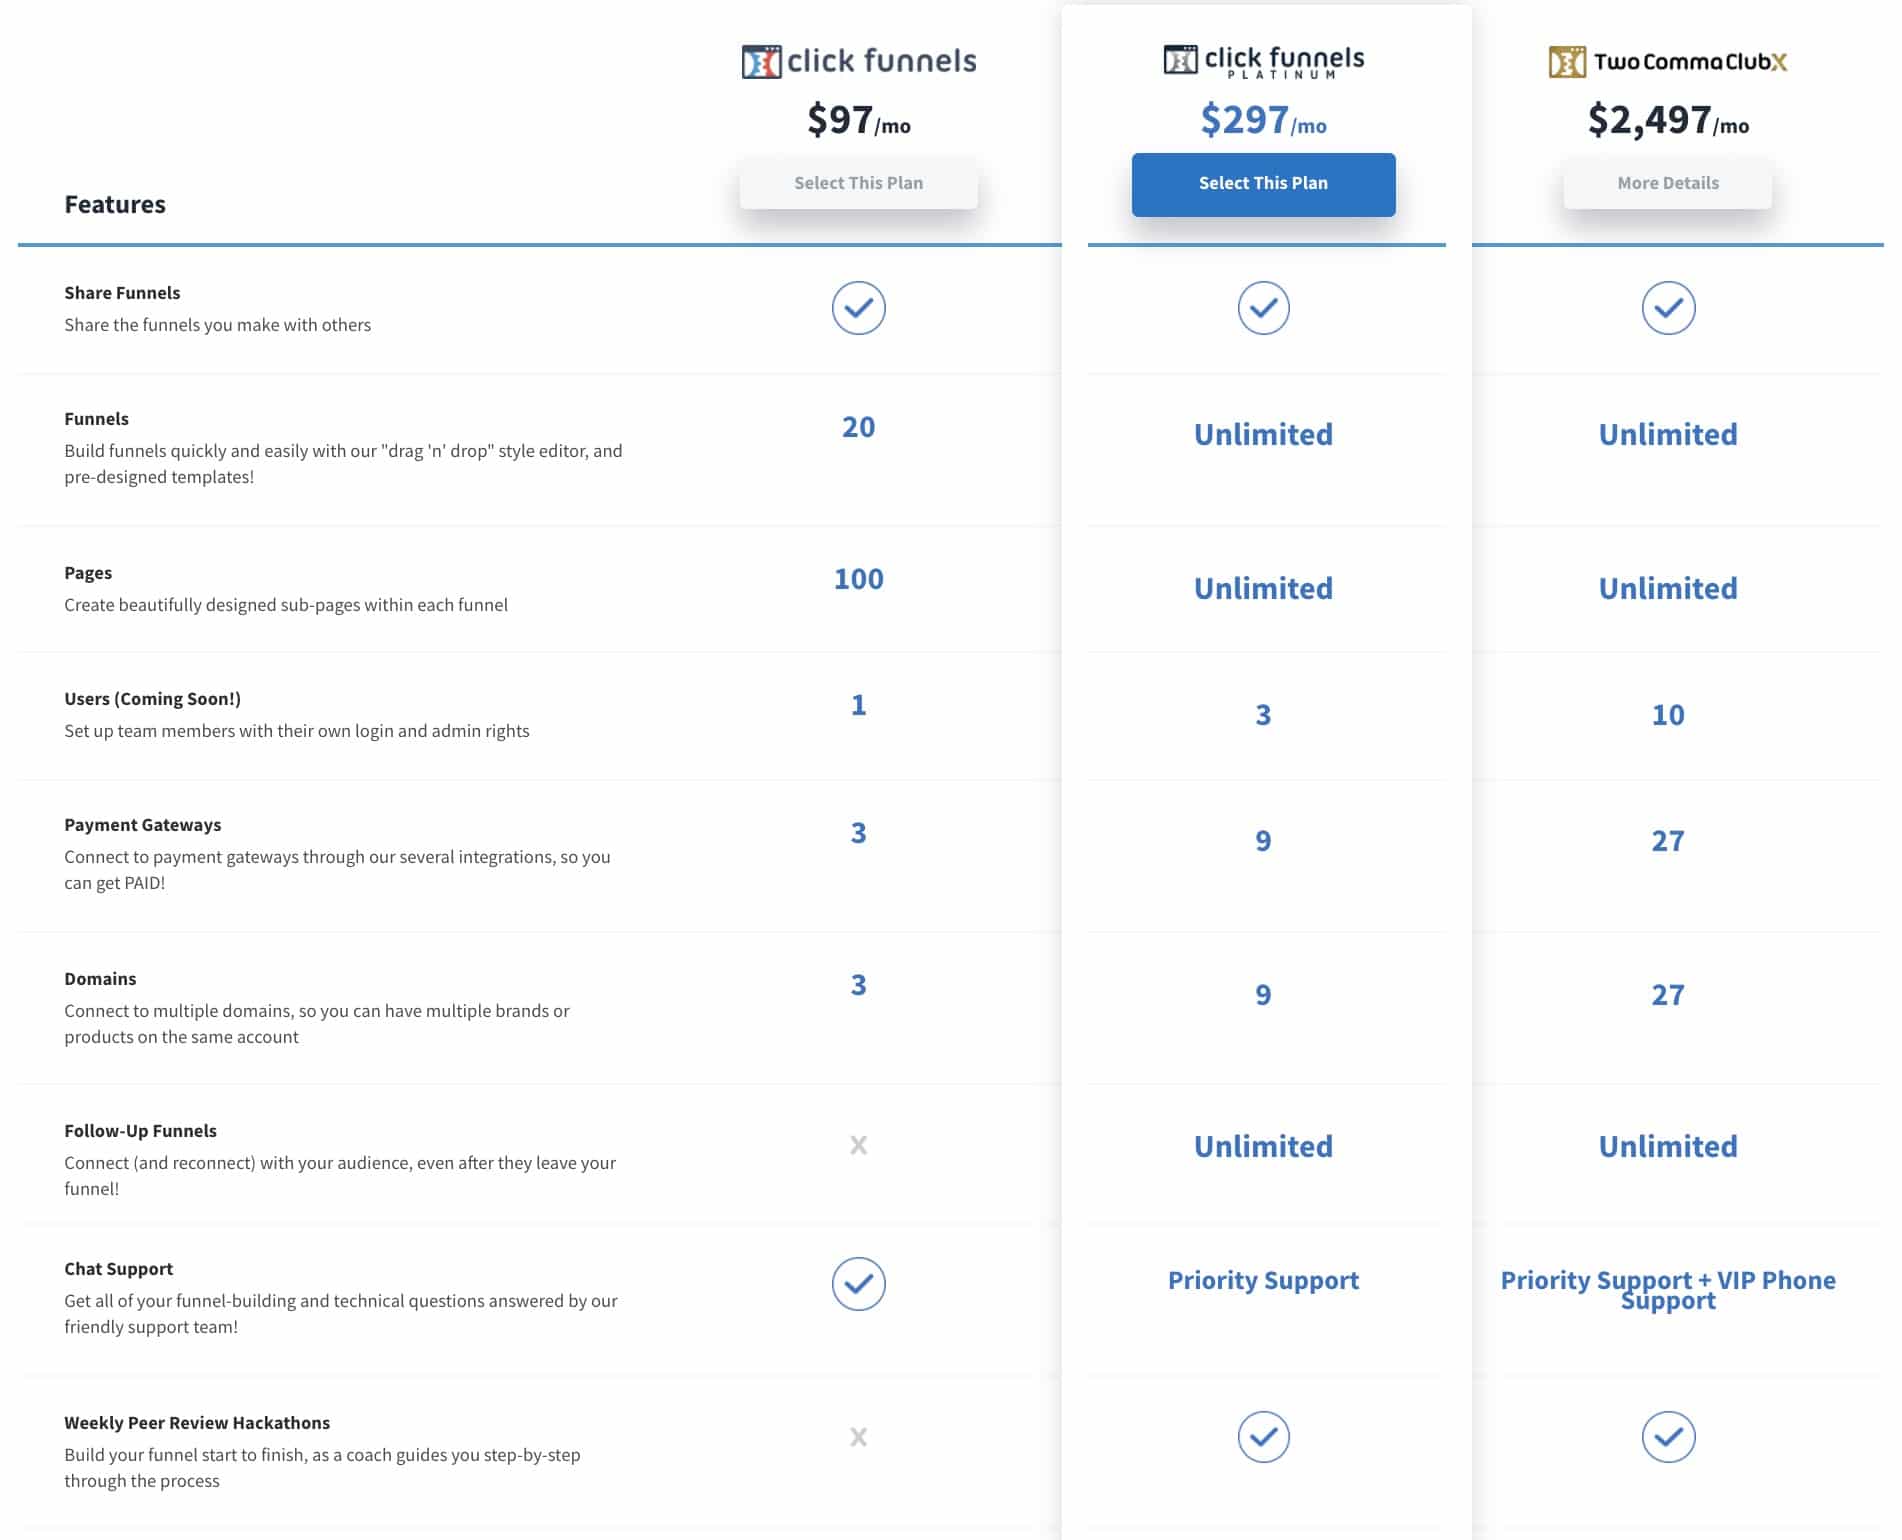Click Domains value 27 in Two Comma Club X

coord(1668,995)
